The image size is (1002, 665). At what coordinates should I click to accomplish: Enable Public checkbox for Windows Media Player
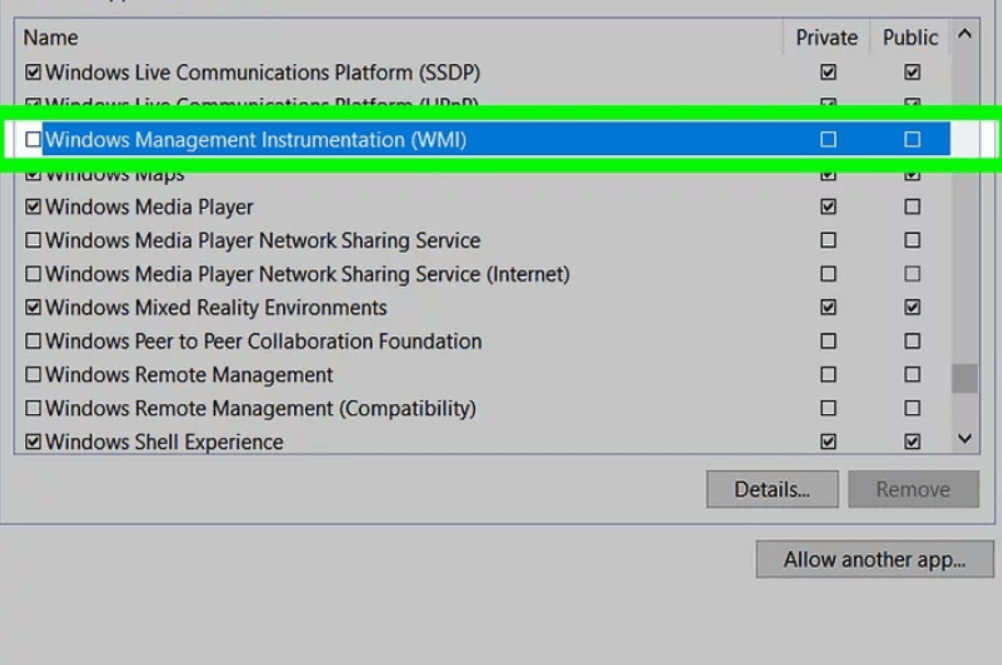(x=913, y=207)
